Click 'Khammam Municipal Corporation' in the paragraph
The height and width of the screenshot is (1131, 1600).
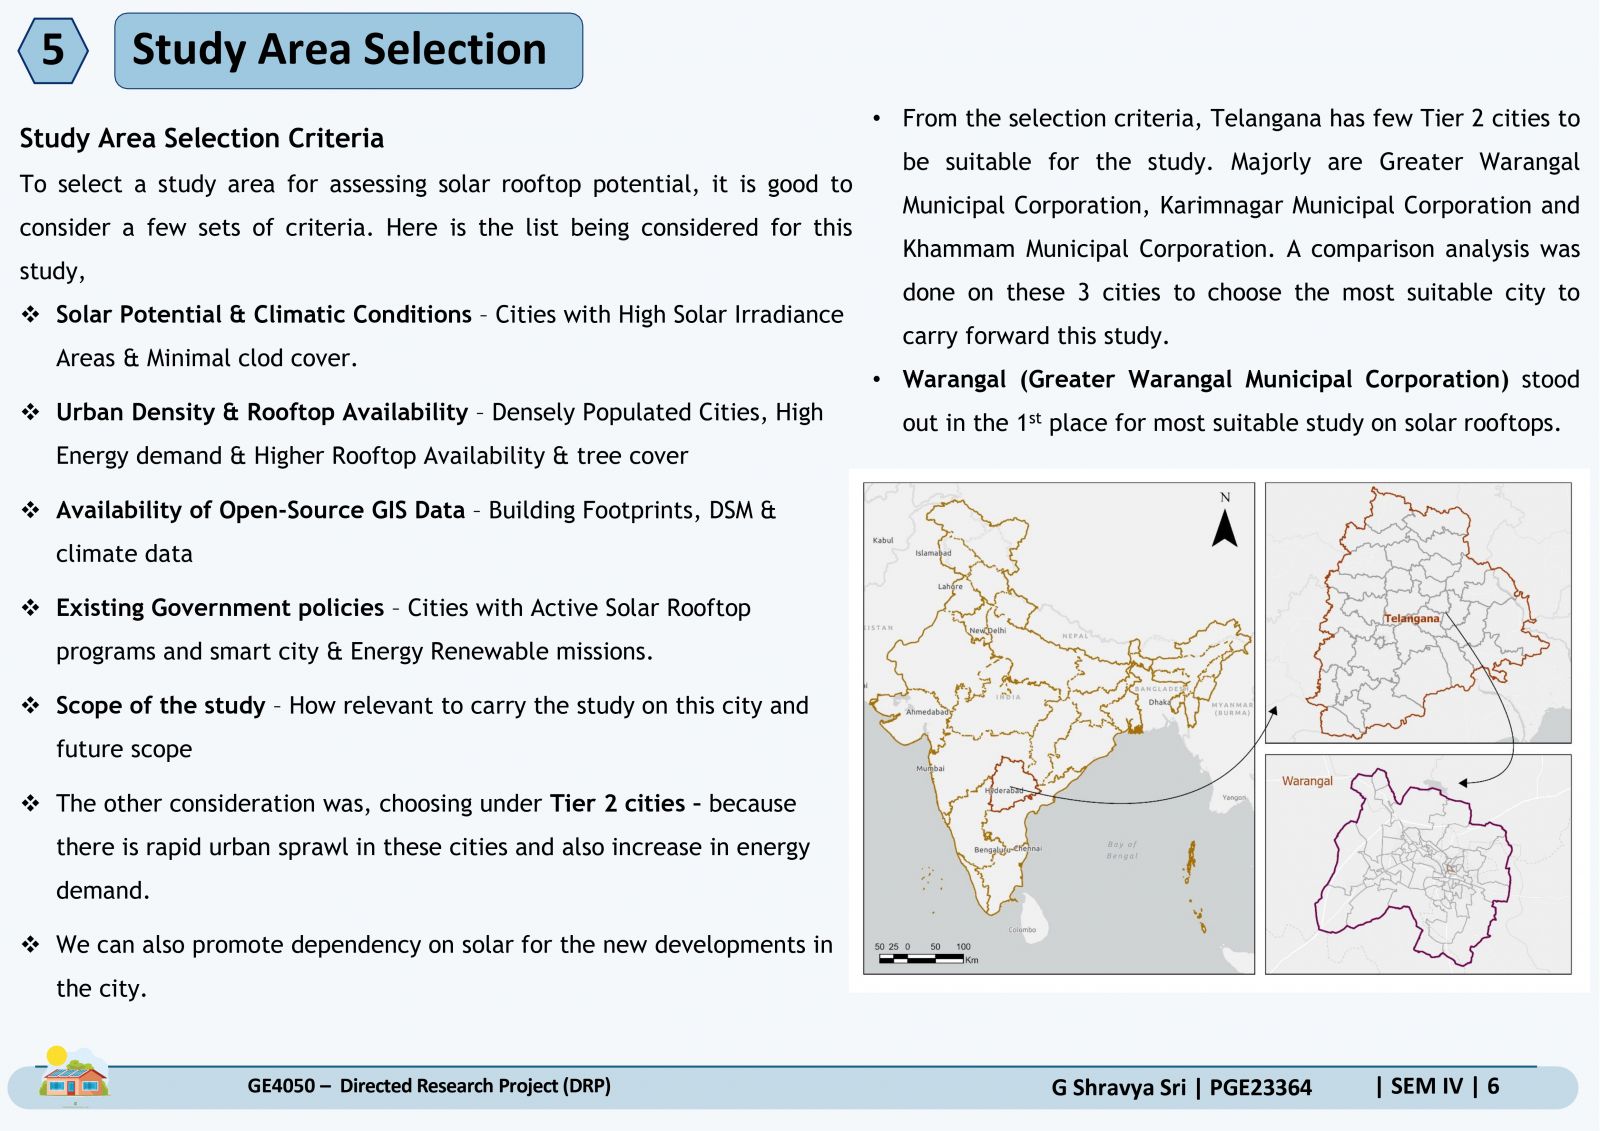click(x=1086, y=249)
